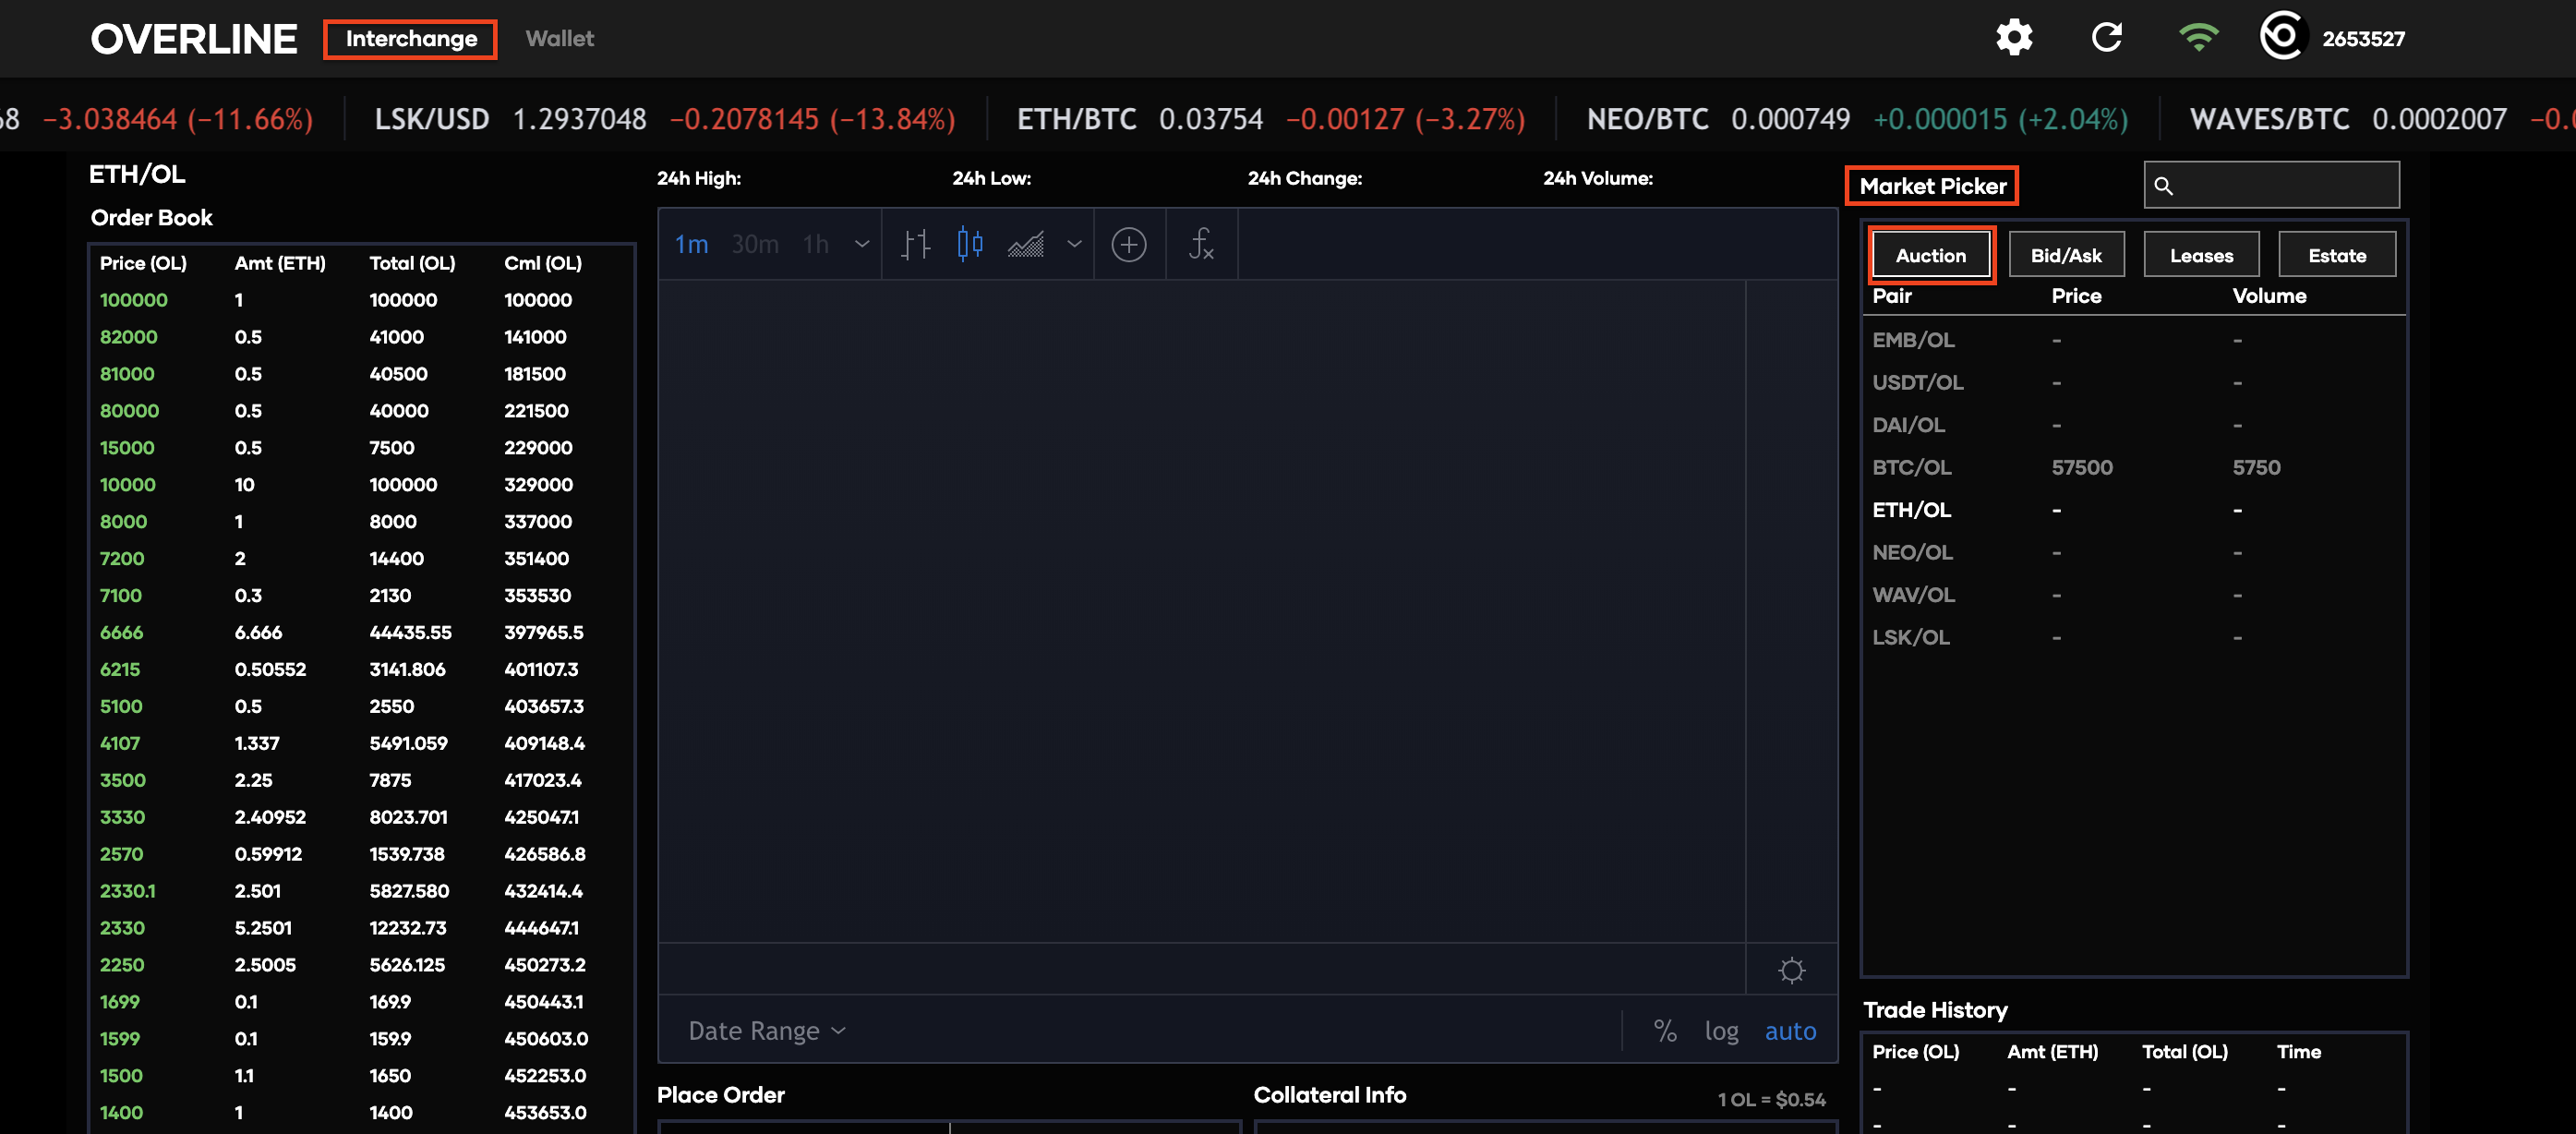This screenshot has height=1134, width=2576.
Task: Select the OHLC bars chart type
Action: [915, 245]
